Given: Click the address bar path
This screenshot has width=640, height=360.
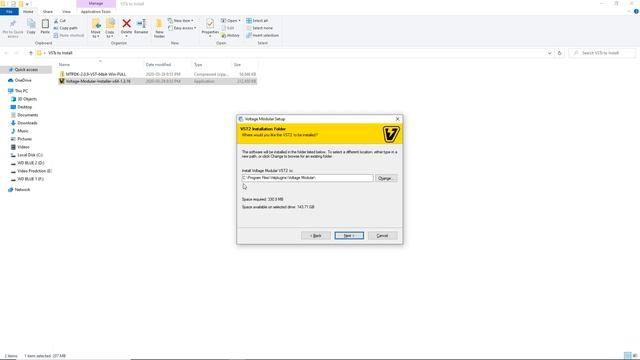Looking at the screenshot, I should pos(60,53).
